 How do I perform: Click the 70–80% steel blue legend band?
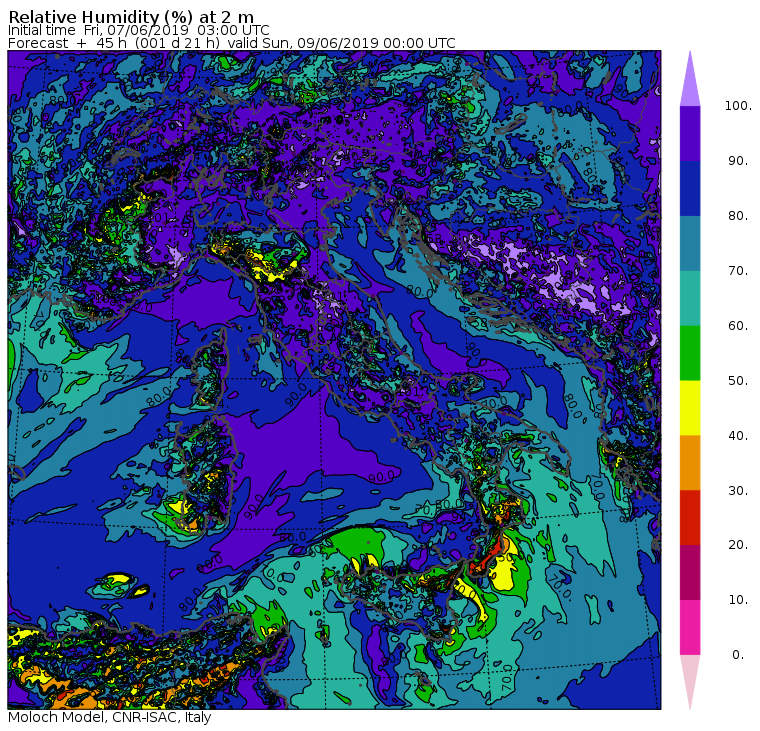coord(690,243)
